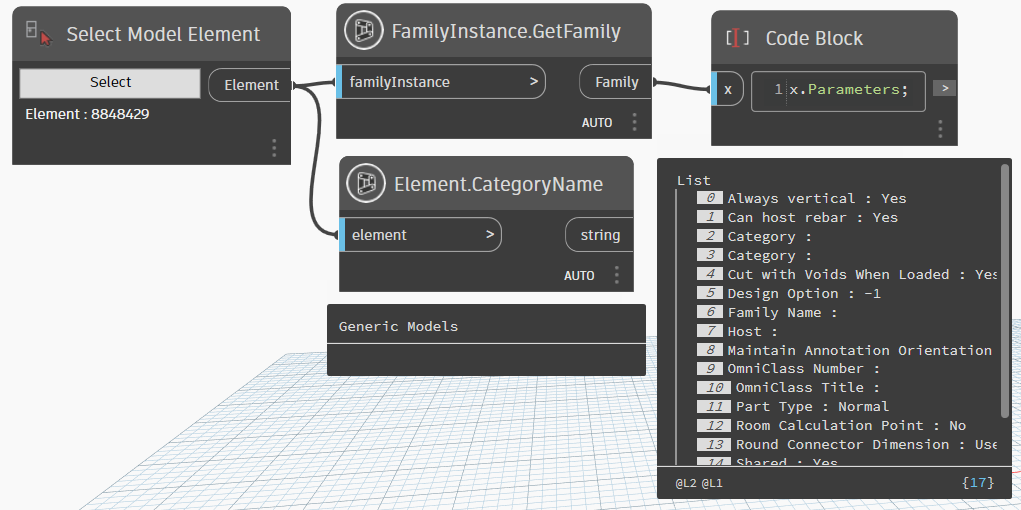This screenshot has width=1021, height=510.
Task: Click the Code Block bracket icon
Action: (737, 38)
